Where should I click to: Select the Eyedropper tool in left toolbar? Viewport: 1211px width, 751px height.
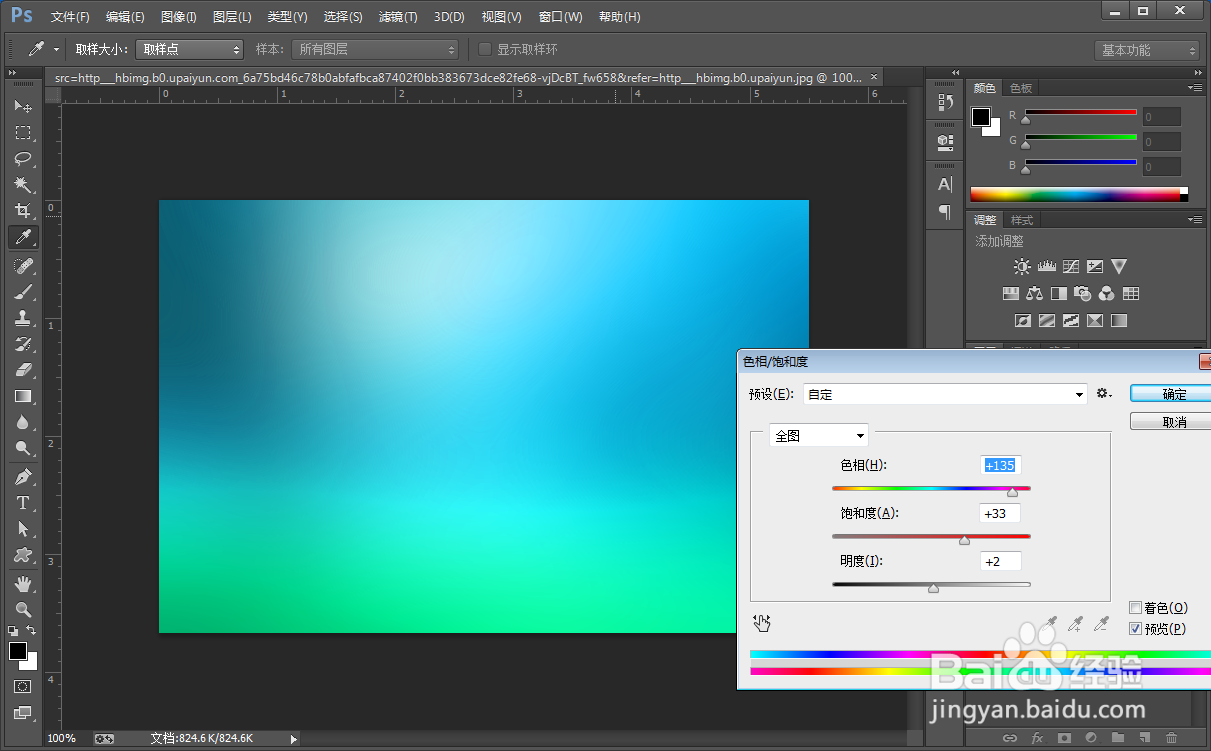coord(23,237)
